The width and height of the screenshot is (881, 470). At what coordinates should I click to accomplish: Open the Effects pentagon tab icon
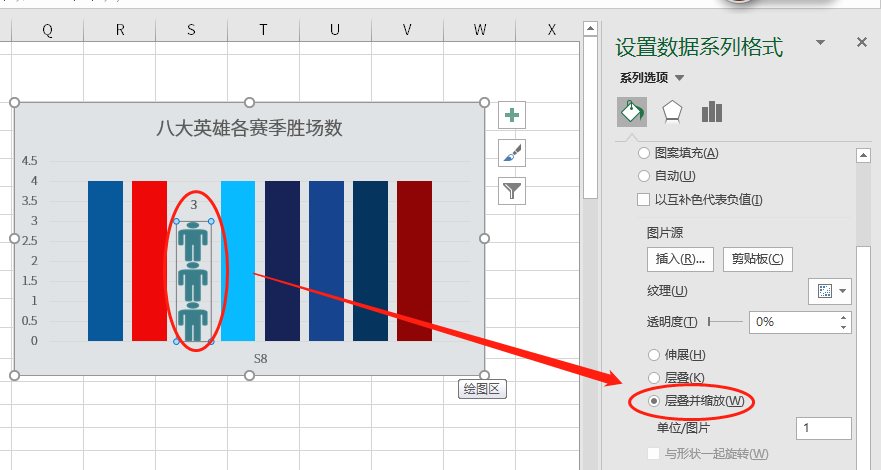click(672, 112)
